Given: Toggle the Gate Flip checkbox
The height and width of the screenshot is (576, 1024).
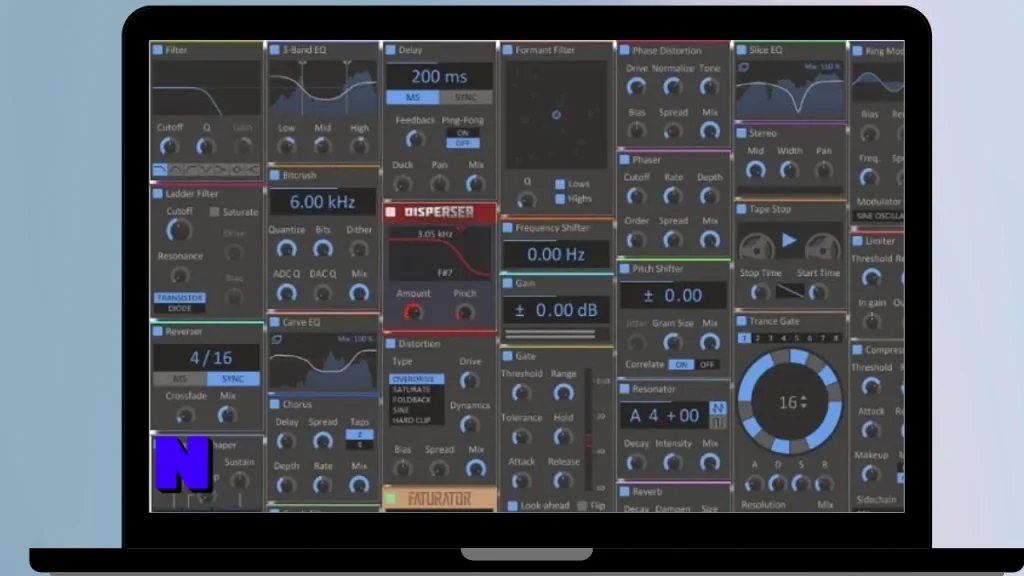Looking at the screenshot, I should click(x=582, y=505).
